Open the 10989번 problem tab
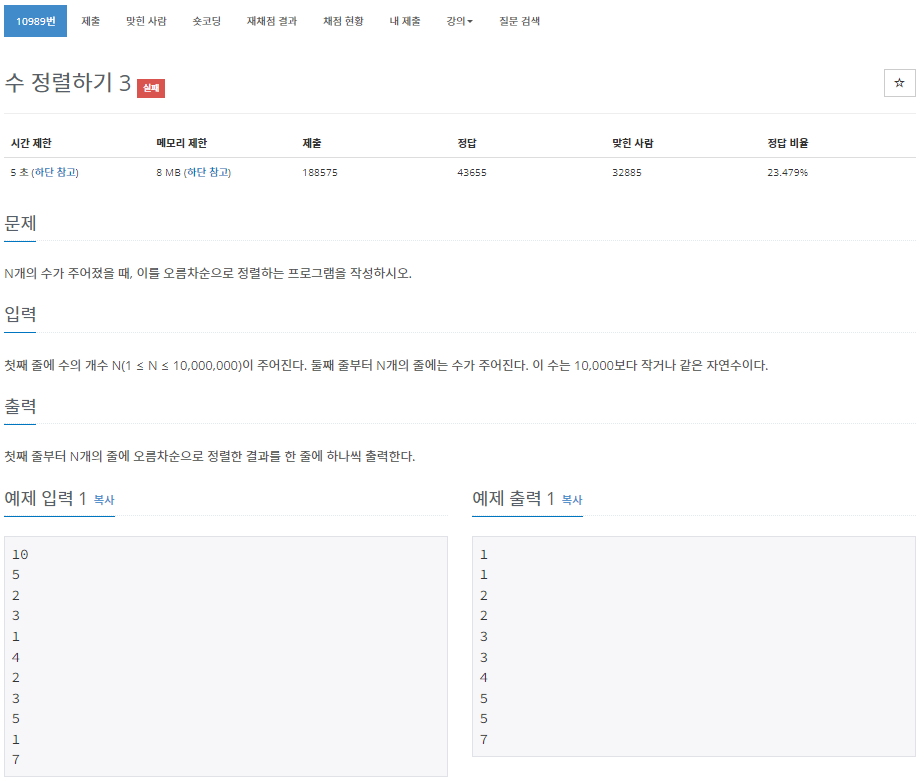The width and height of the screenshot is (924, 782). pyautogui.click(x=35, y=21)
